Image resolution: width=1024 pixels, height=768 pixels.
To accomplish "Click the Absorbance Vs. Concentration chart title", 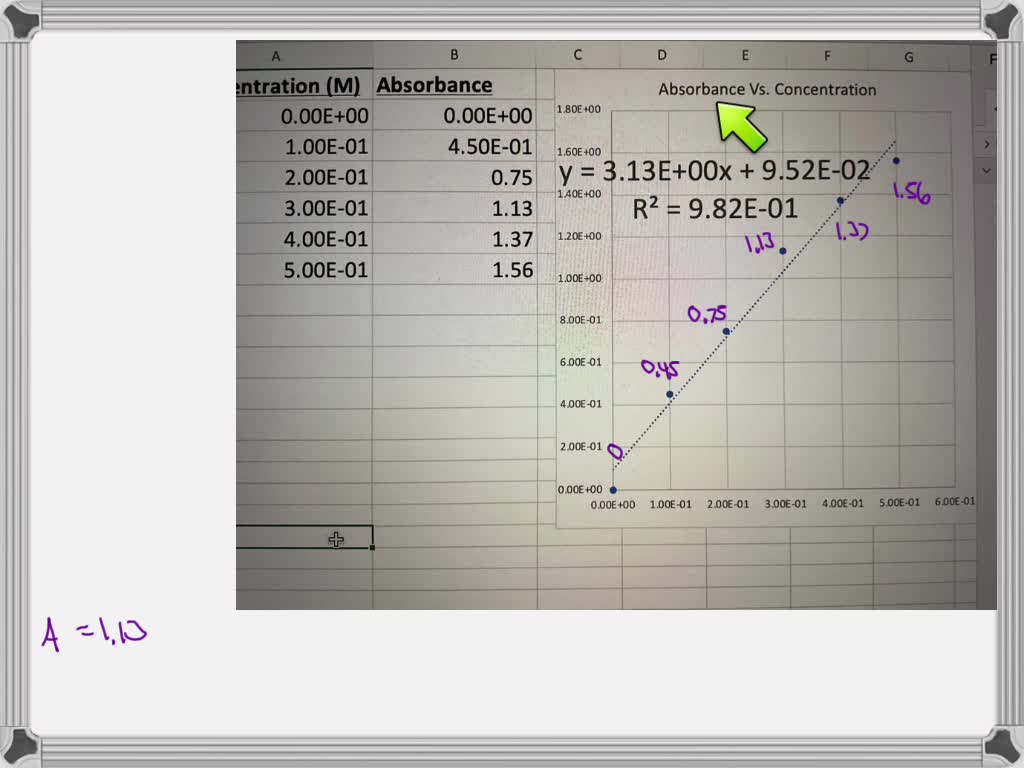I will click(x=767, y=89).
